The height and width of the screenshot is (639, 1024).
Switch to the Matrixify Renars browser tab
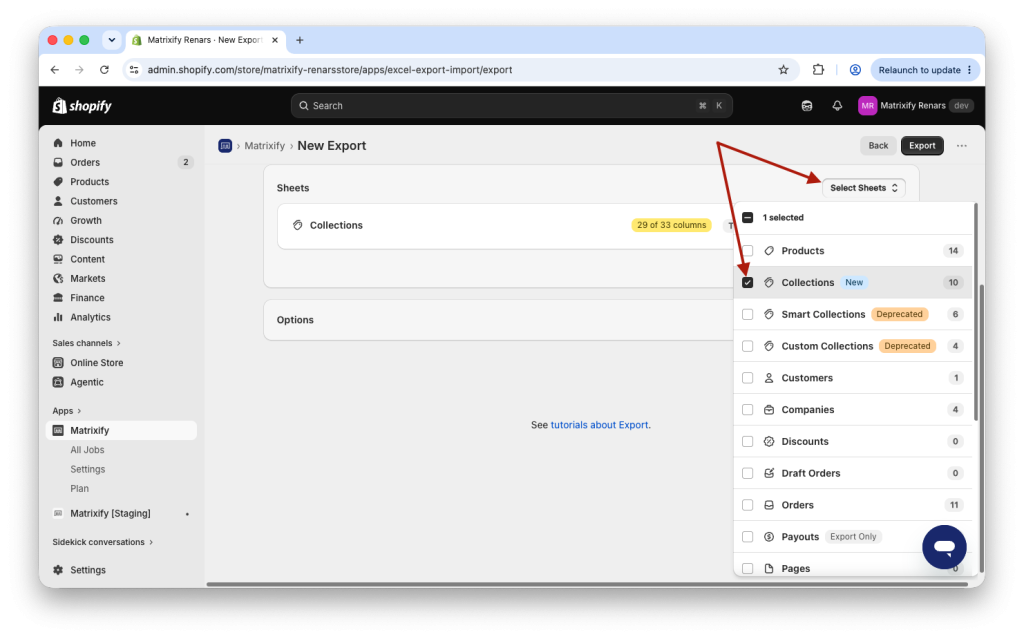tap(204, 40)
